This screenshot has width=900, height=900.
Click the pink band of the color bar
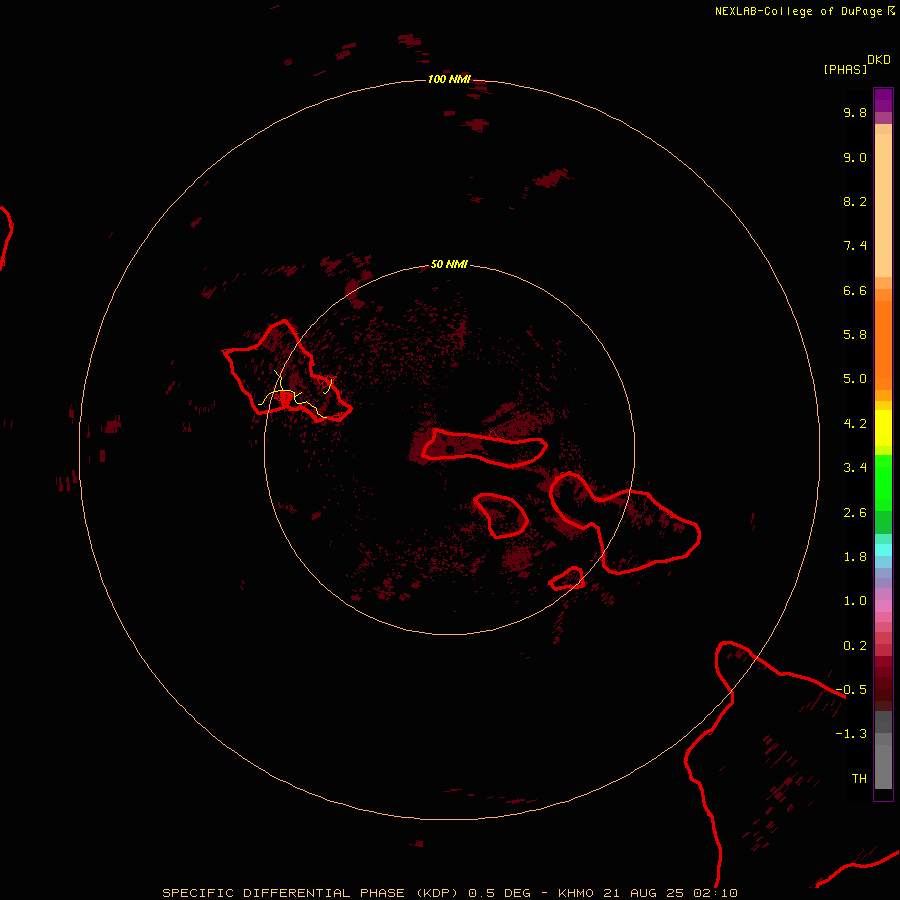[x=883, y=606]
